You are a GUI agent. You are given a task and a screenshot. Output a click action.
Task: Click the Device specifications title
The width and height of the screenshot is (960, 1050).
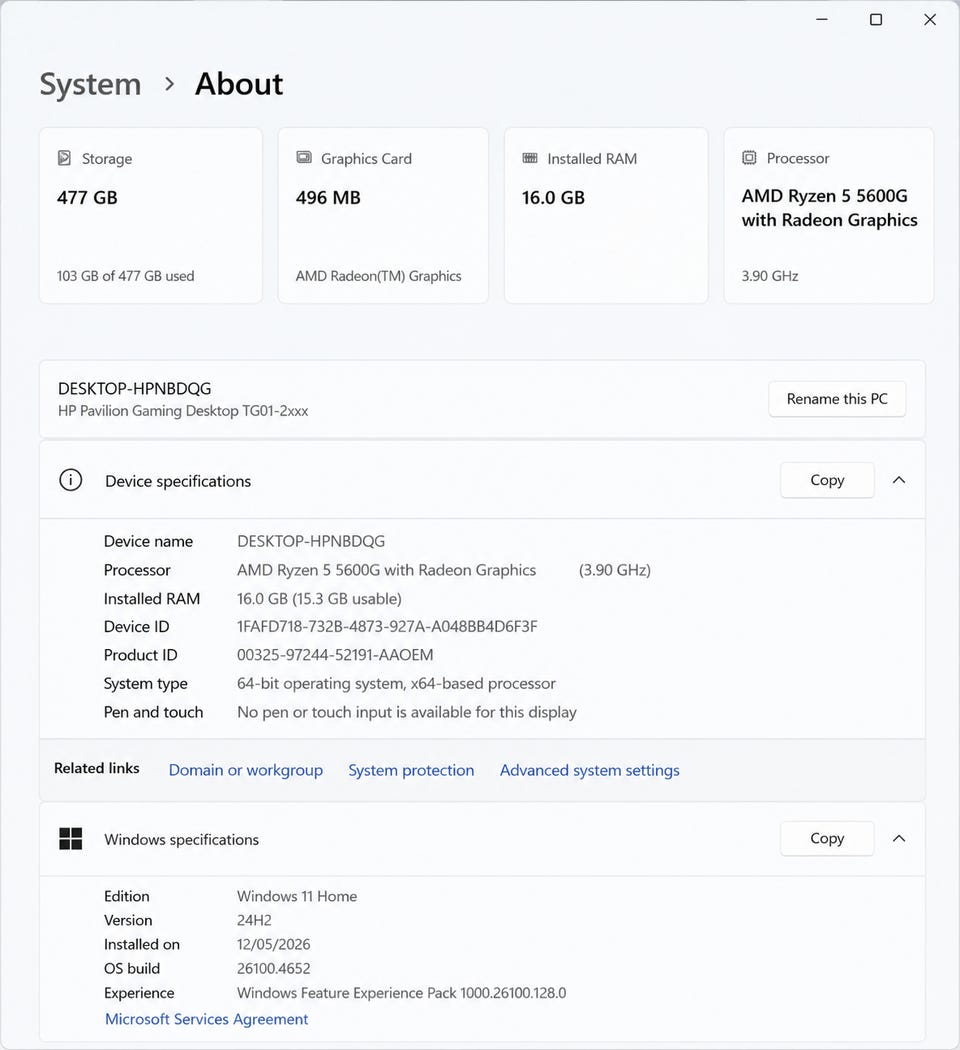coord(178,481)
